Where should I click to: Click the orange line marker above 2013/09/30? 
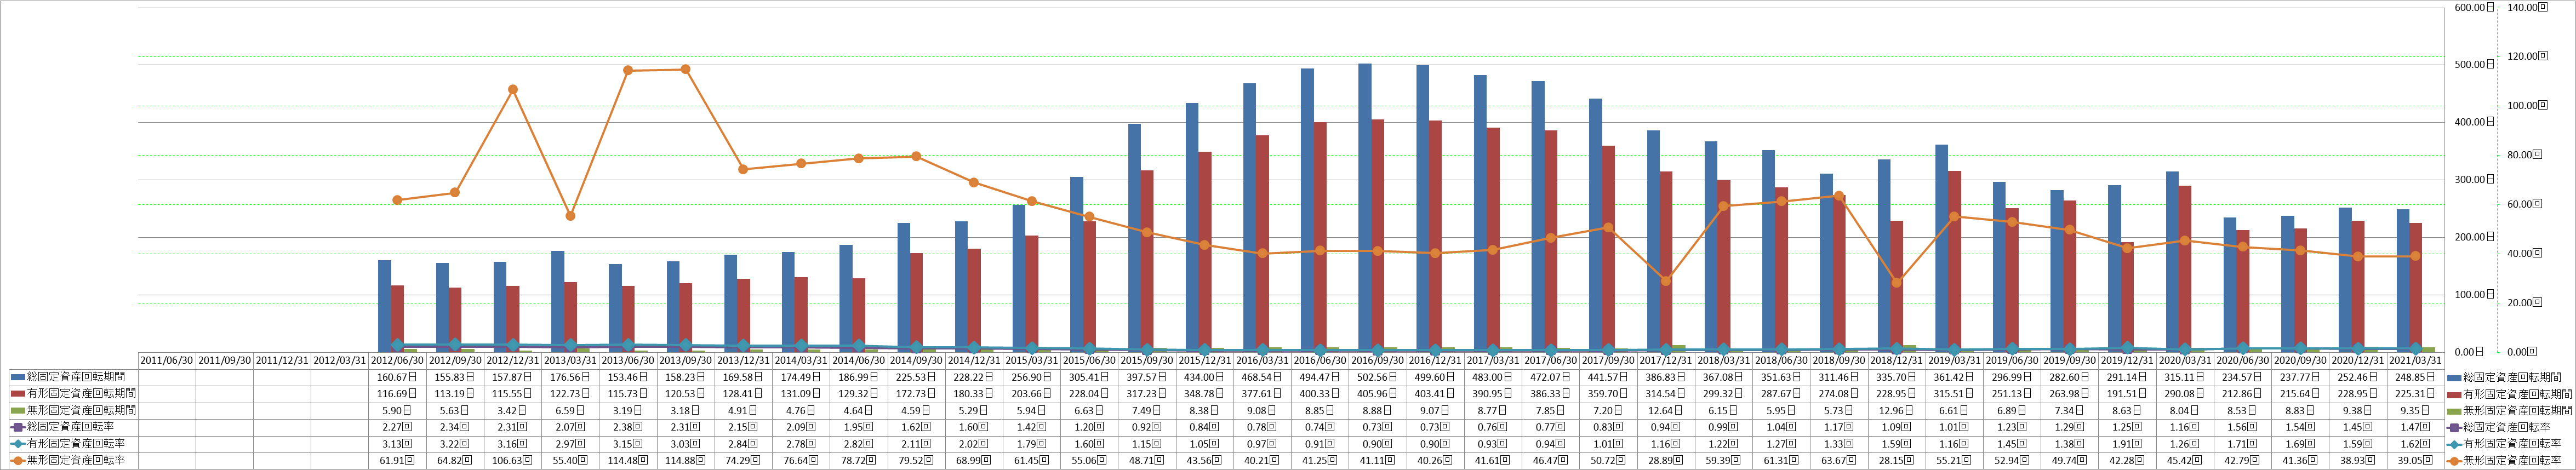pos(685,69)
